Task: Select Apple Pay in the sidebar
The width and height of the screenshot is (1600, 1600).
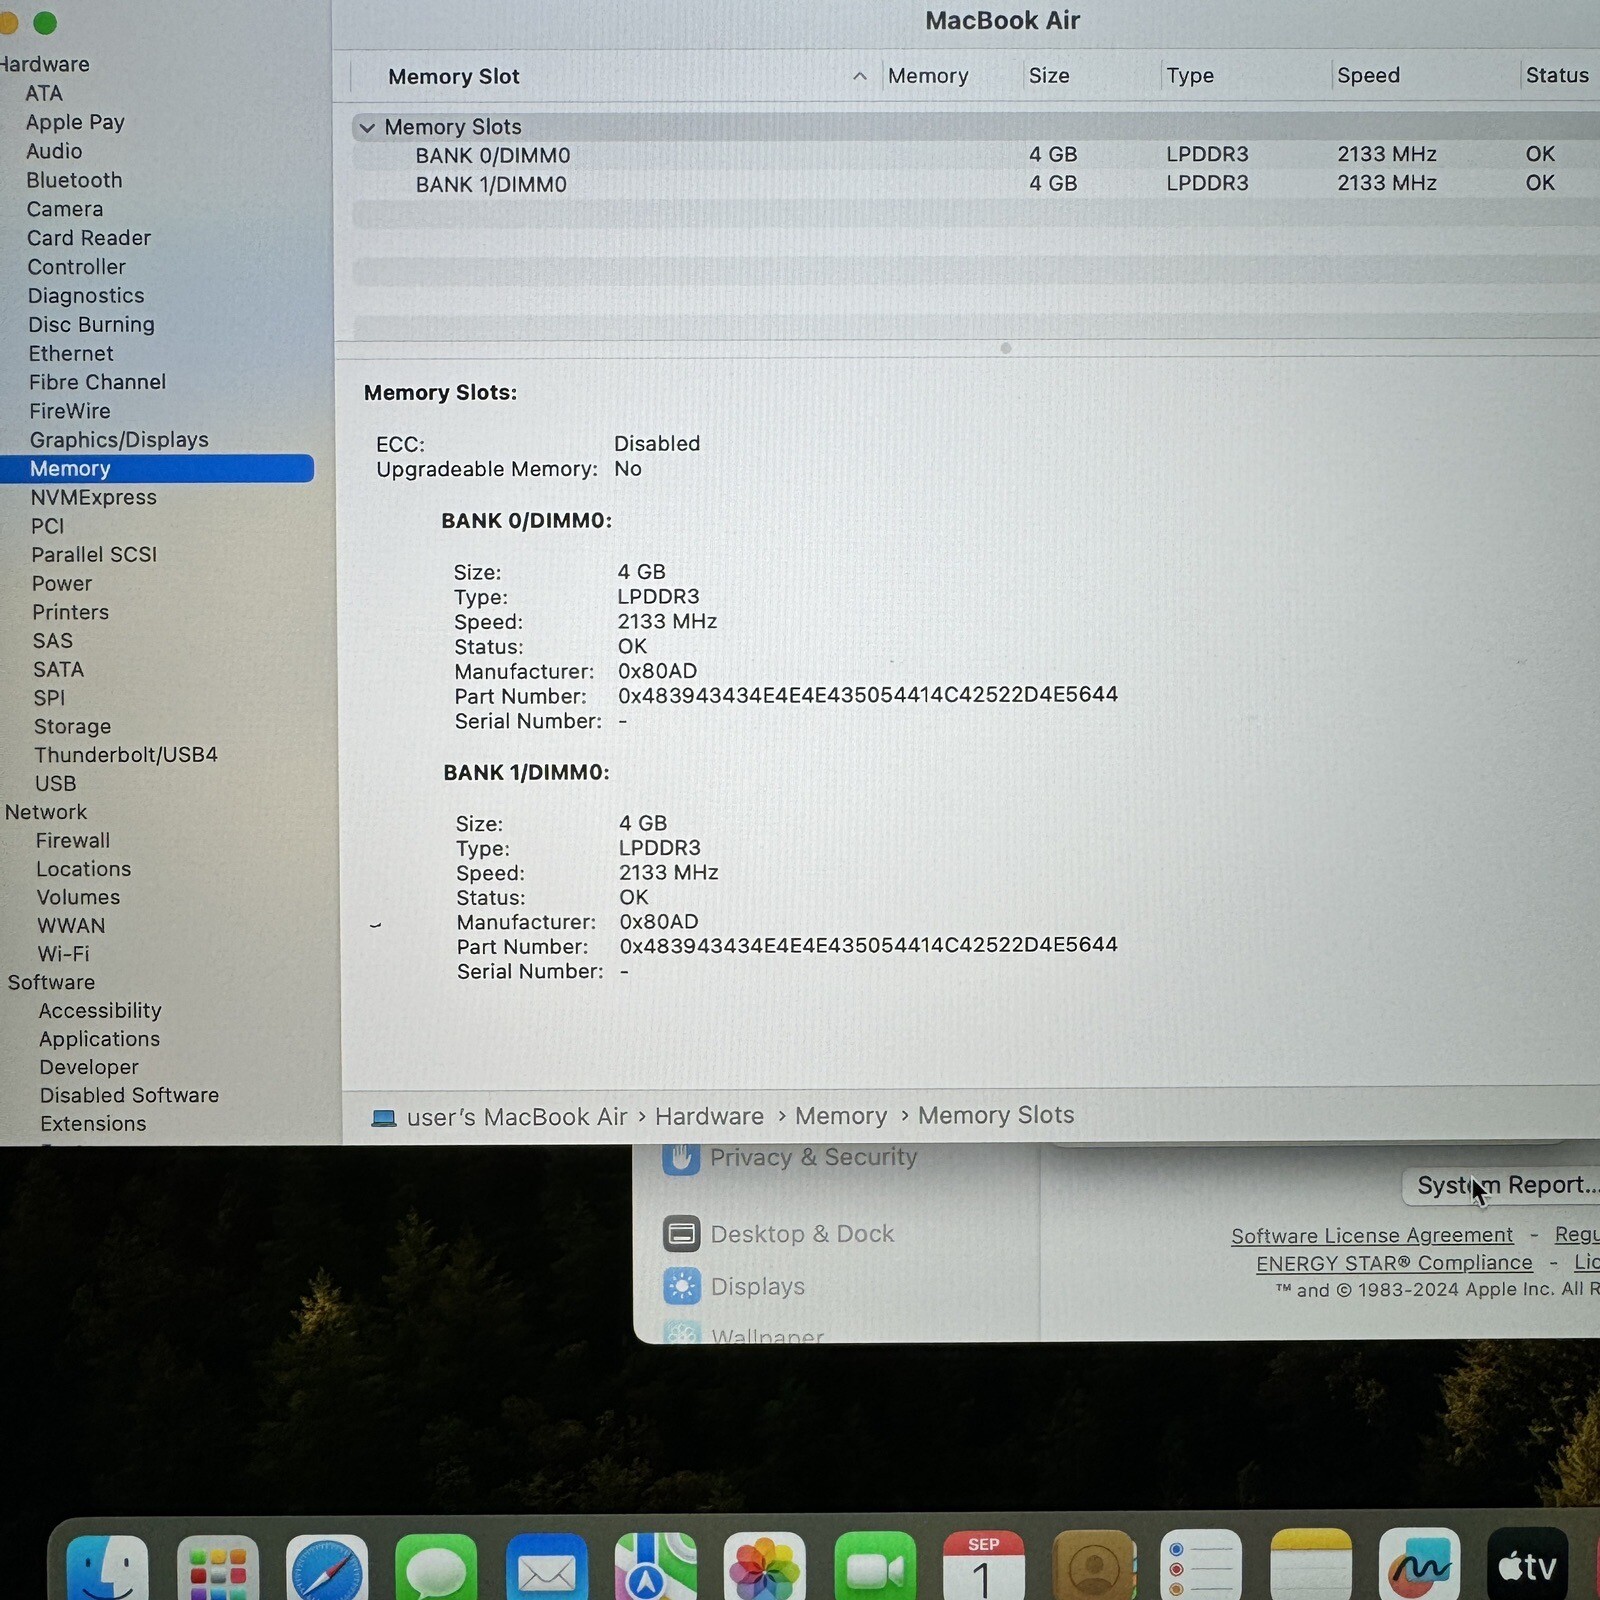Action: [x=75, y=123]
